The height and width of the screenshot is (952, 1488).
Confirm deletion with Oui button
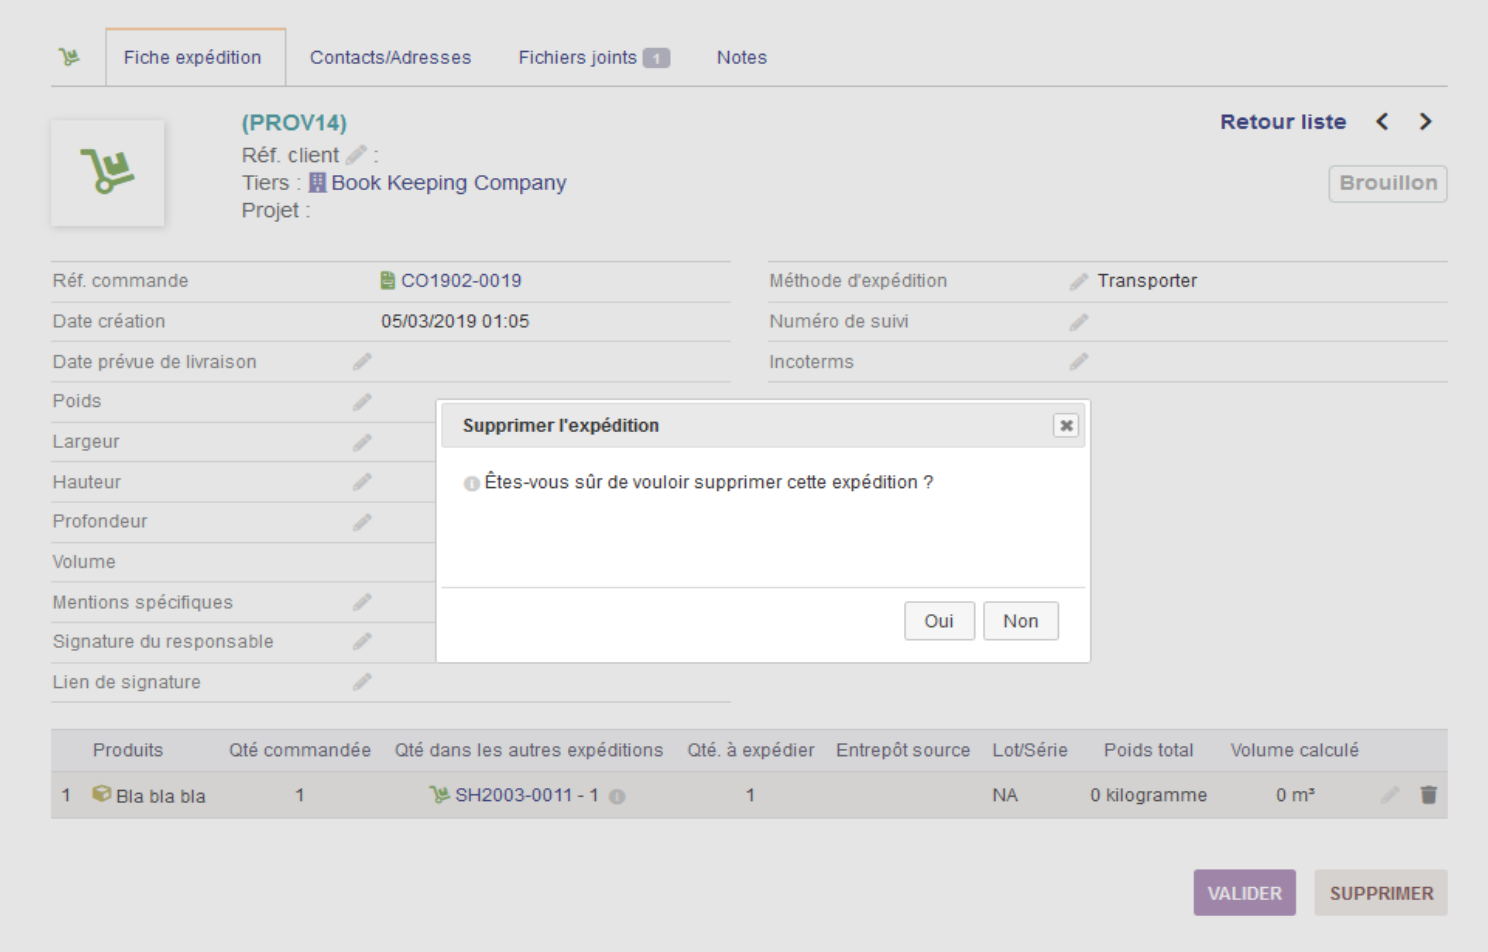pos(939,621)
